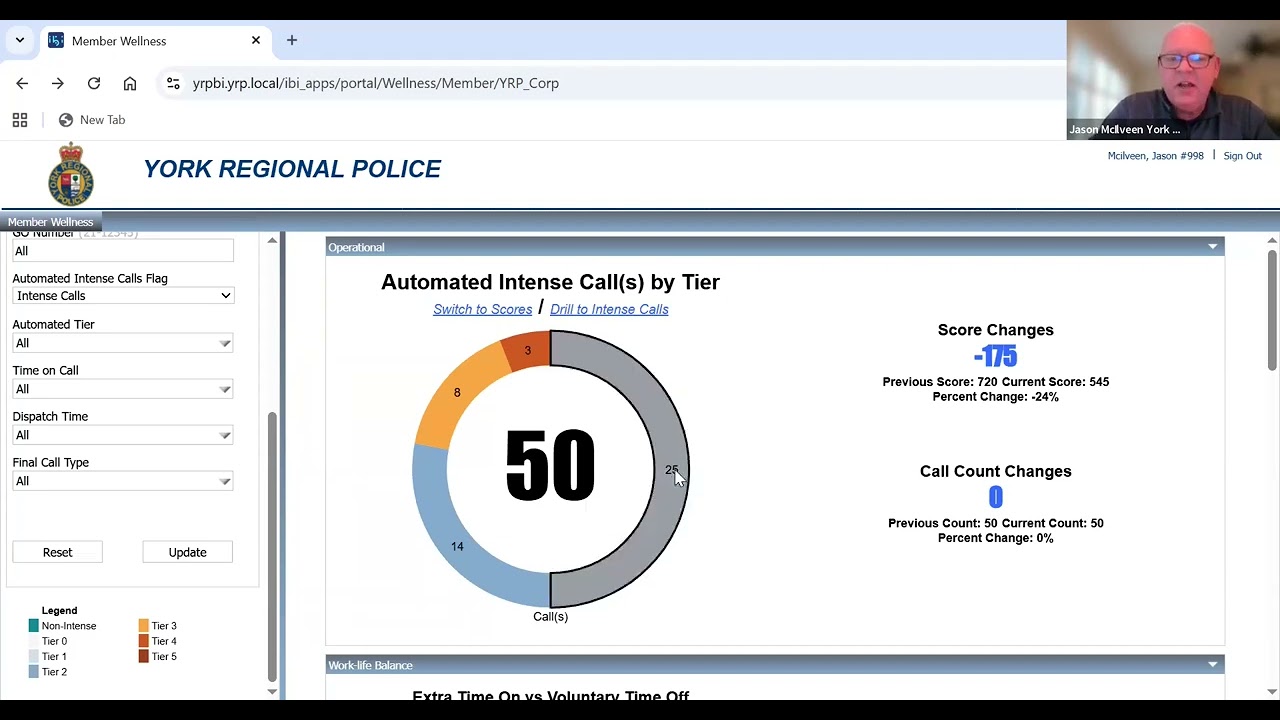1280x720 pixels.
Task: Close the Member Wellness browser tab
Action: pos(256,40)
